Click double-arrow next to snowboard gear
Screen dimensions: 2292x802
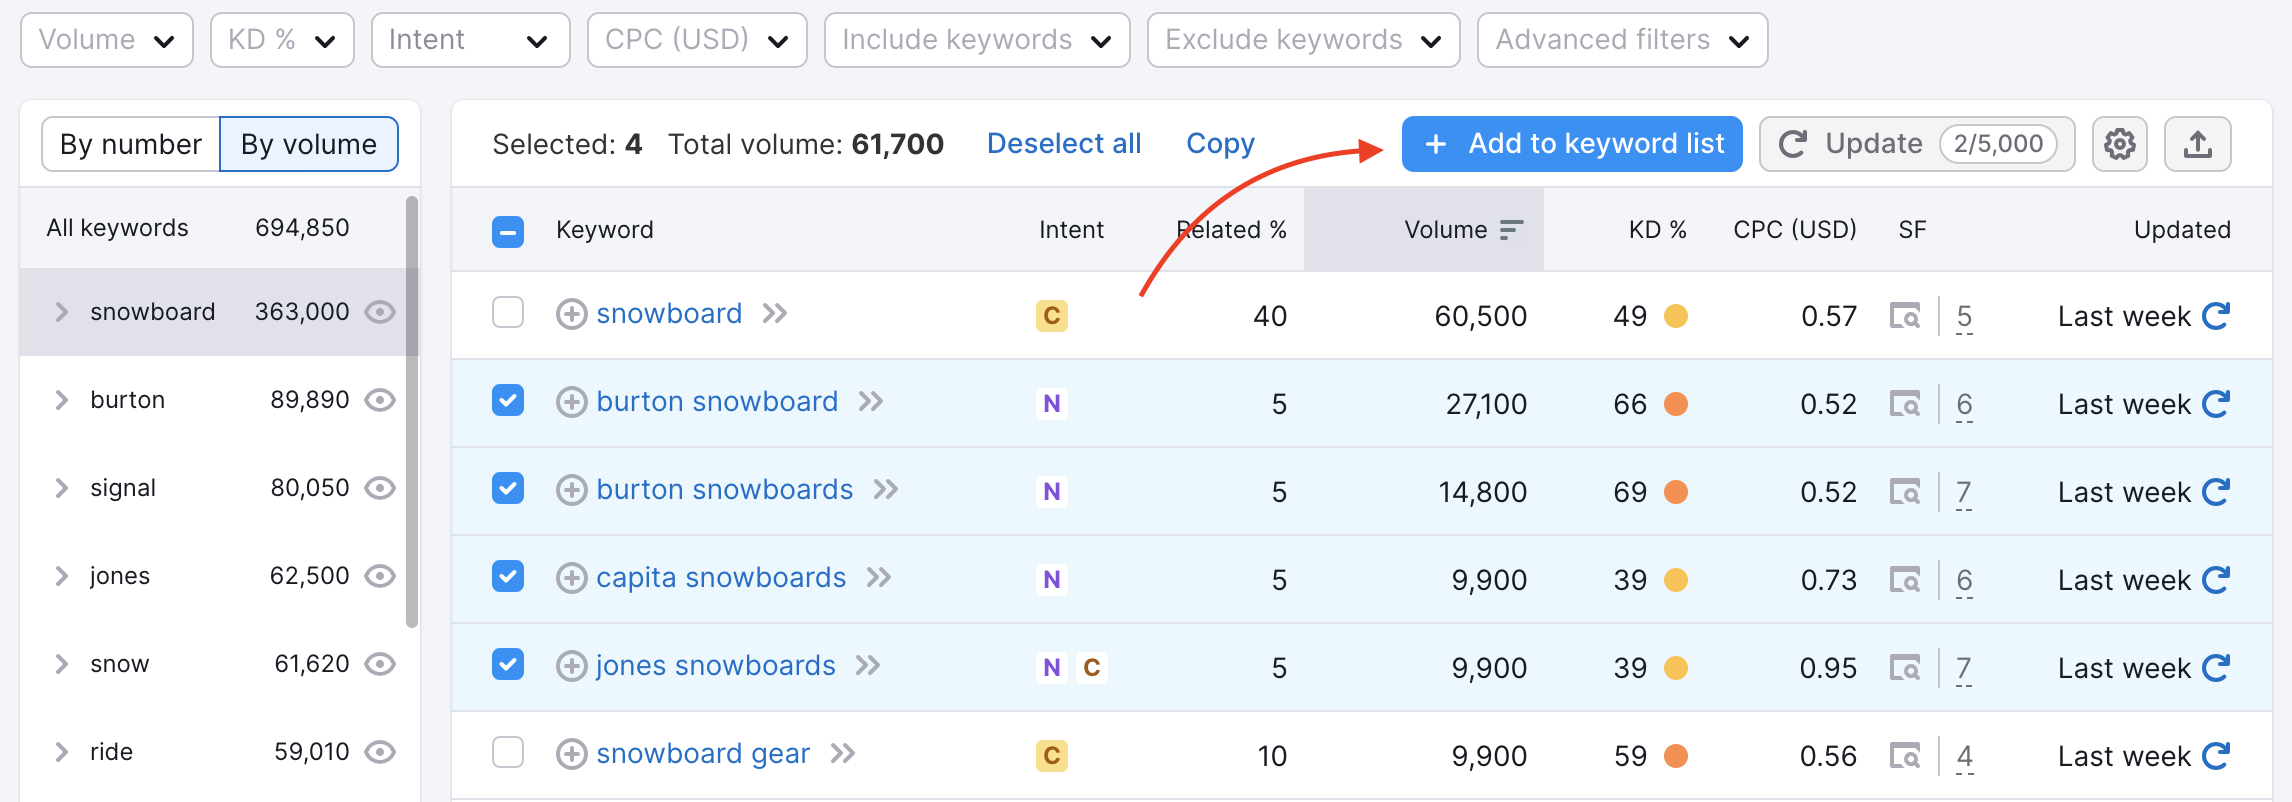click(843, 754)
